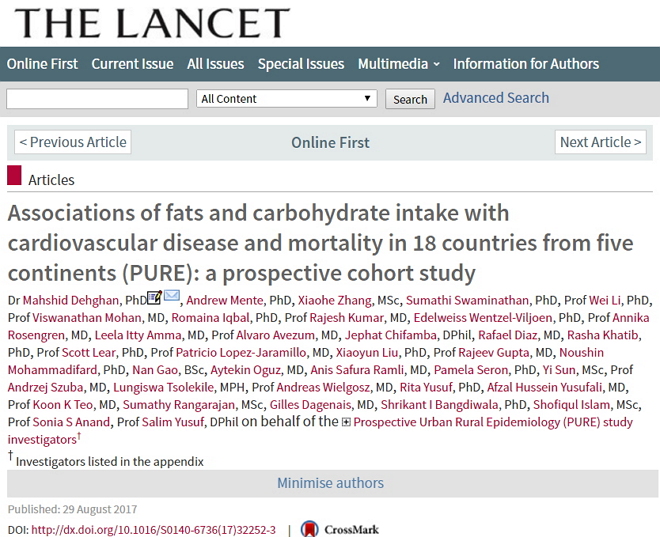The image size is (660, 537).
Task: Click the red Articles section marker
Action: 14,175
